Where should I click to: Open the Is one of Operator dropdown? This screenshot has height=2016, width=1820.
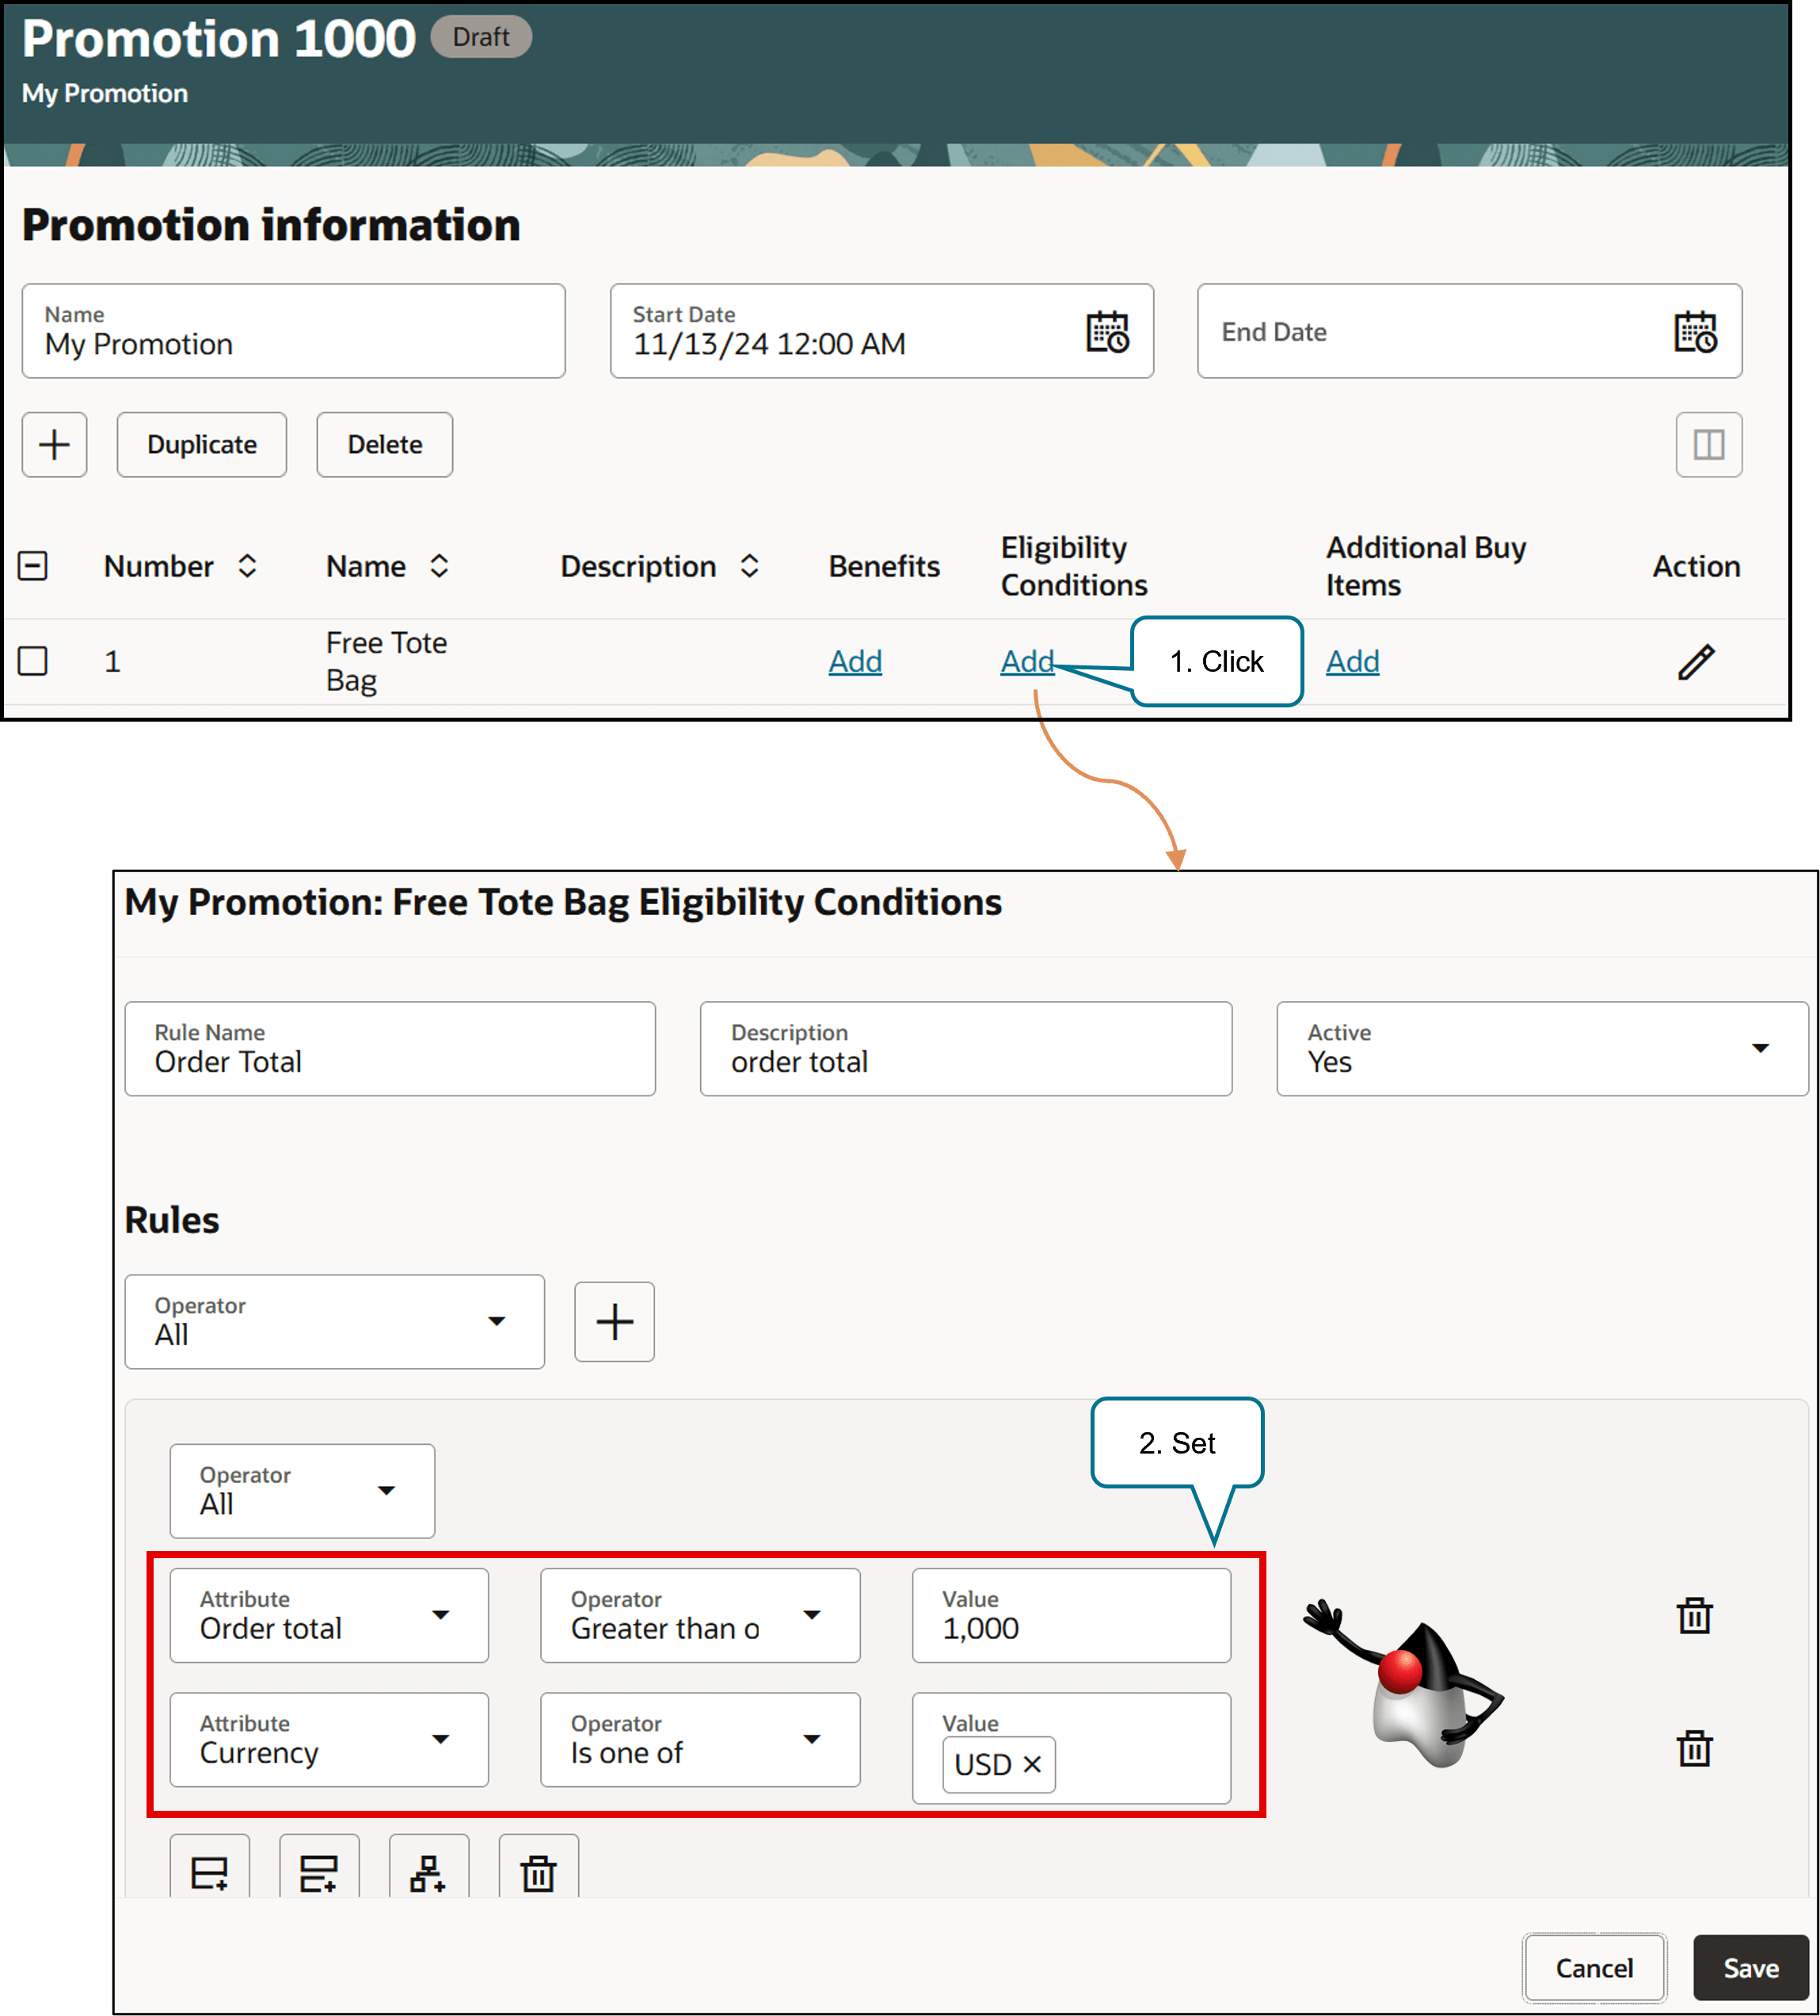point(812,1739)
